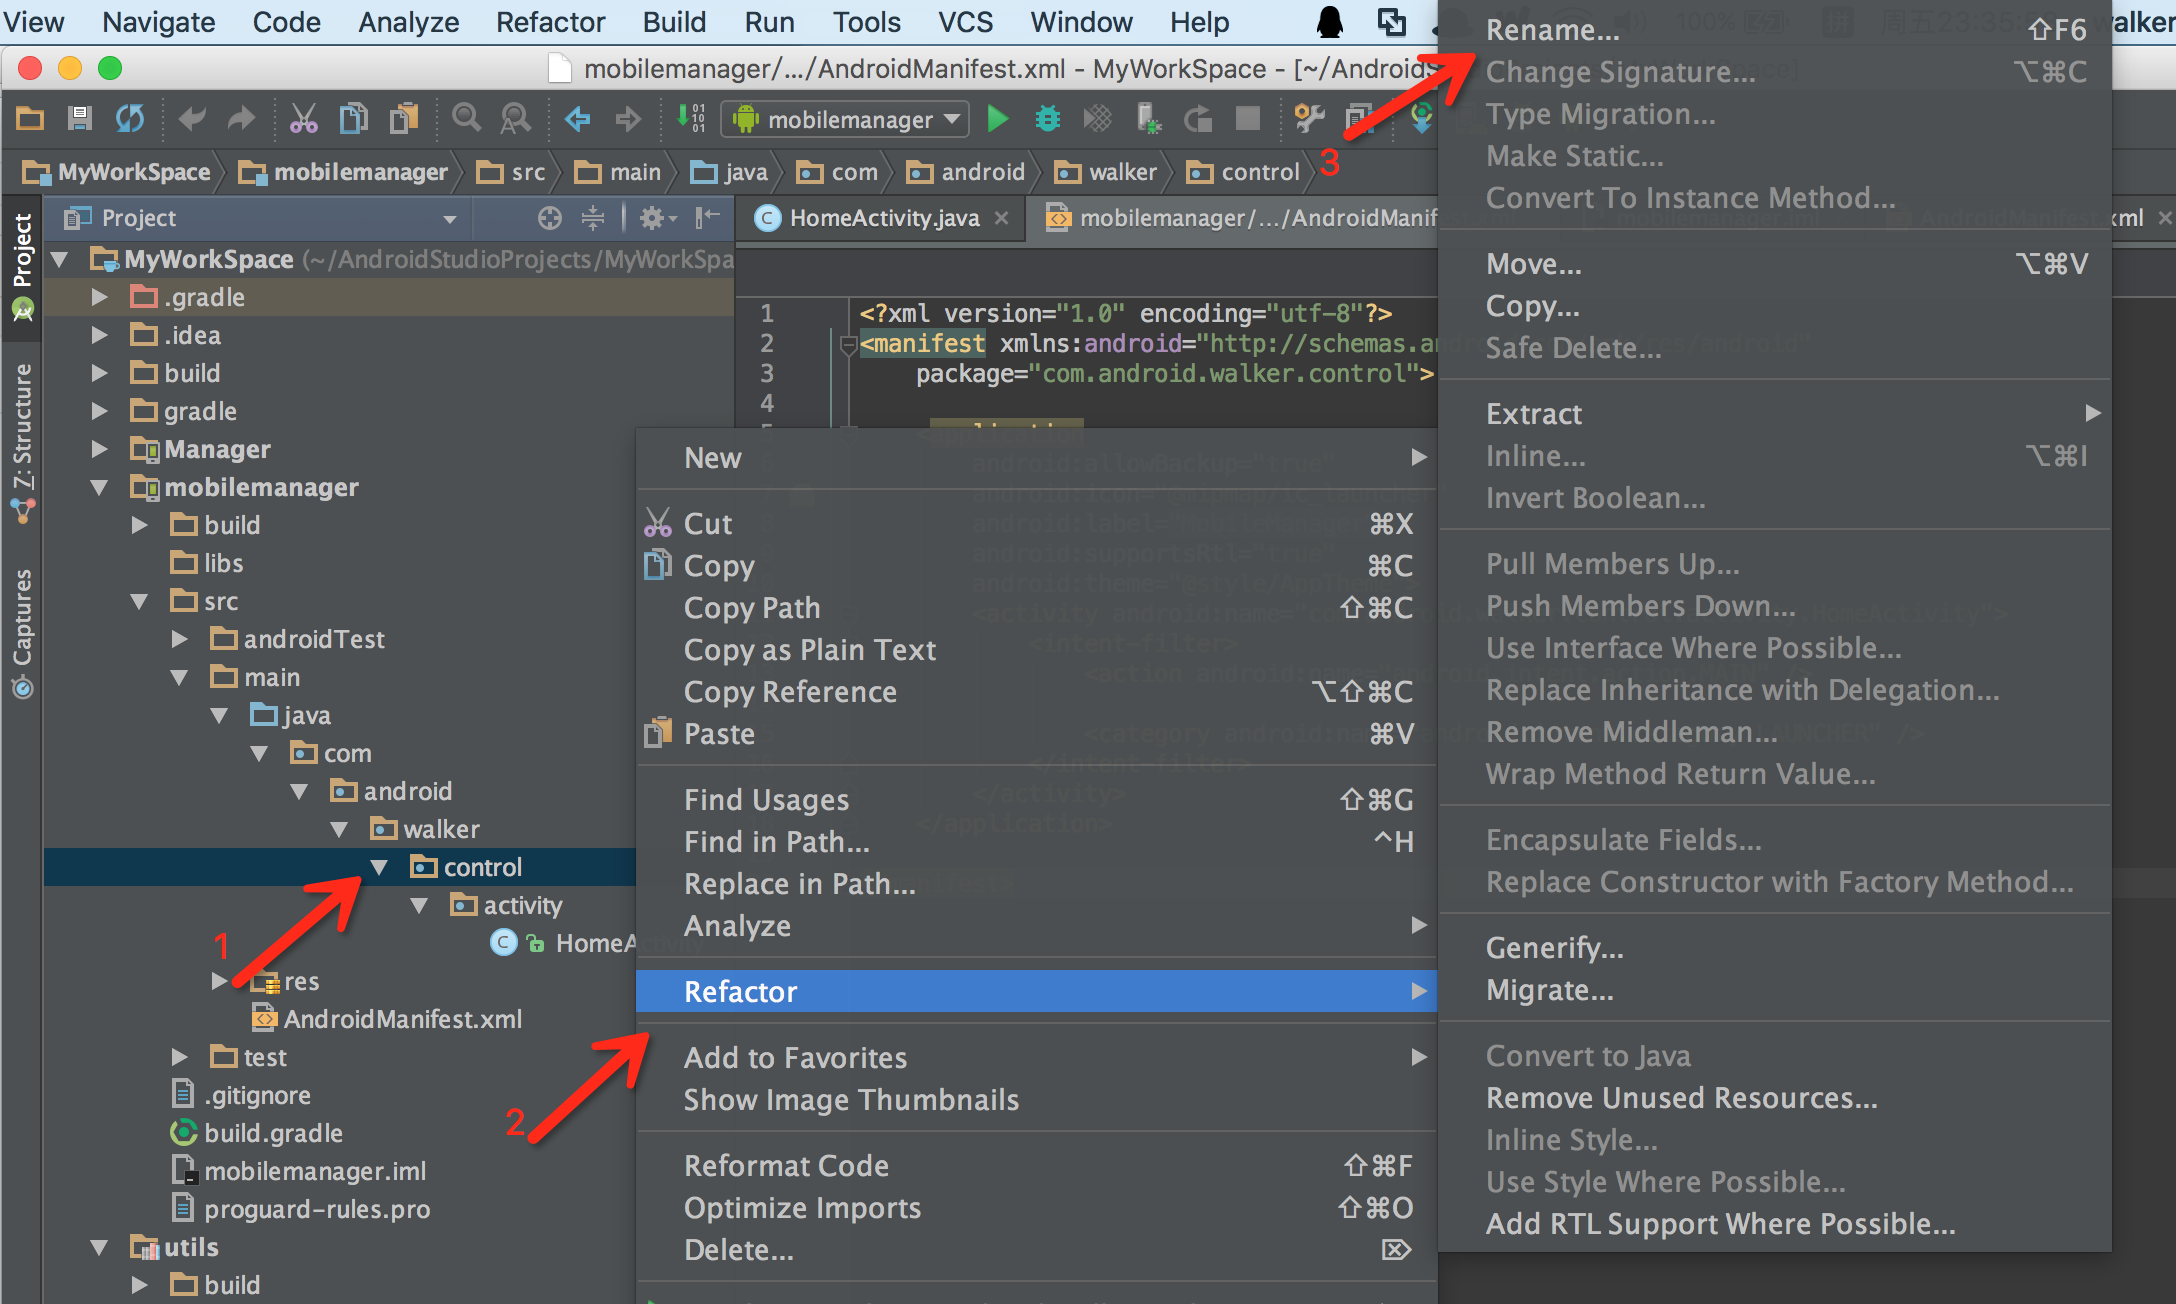Click the Undo arrow icon
This screenshot has height=1304, width=2176.
[192, 119]
